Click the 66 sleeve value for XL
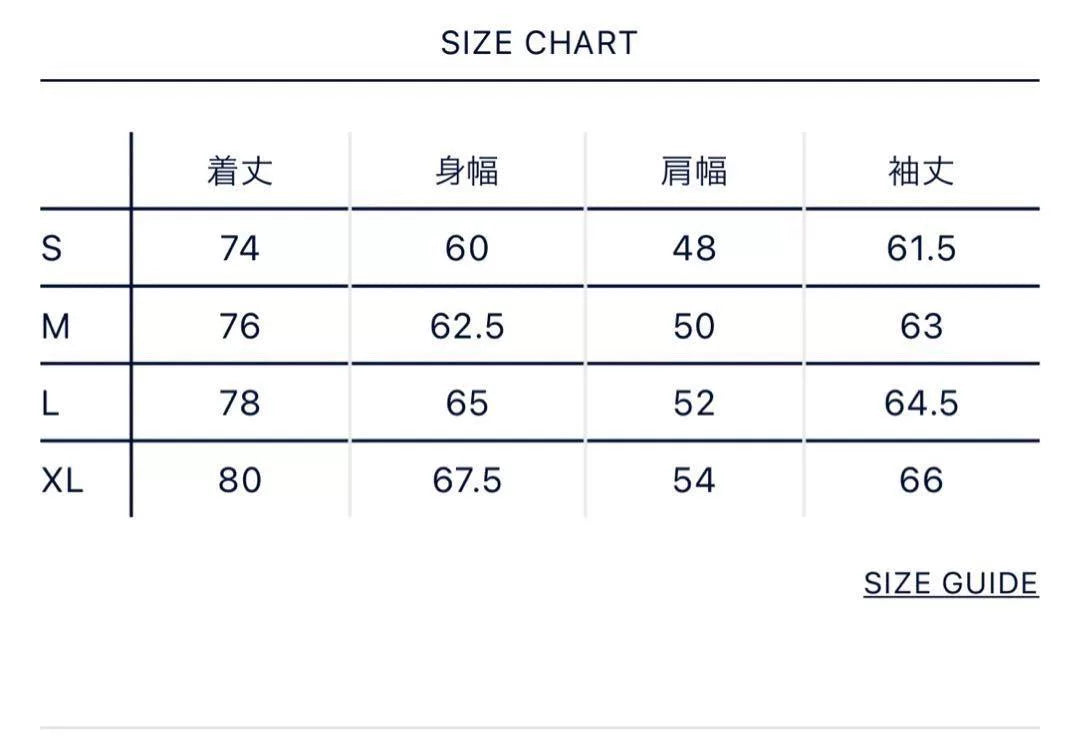The height and width of the screenshot is (752, 1080). pos(921,480)
